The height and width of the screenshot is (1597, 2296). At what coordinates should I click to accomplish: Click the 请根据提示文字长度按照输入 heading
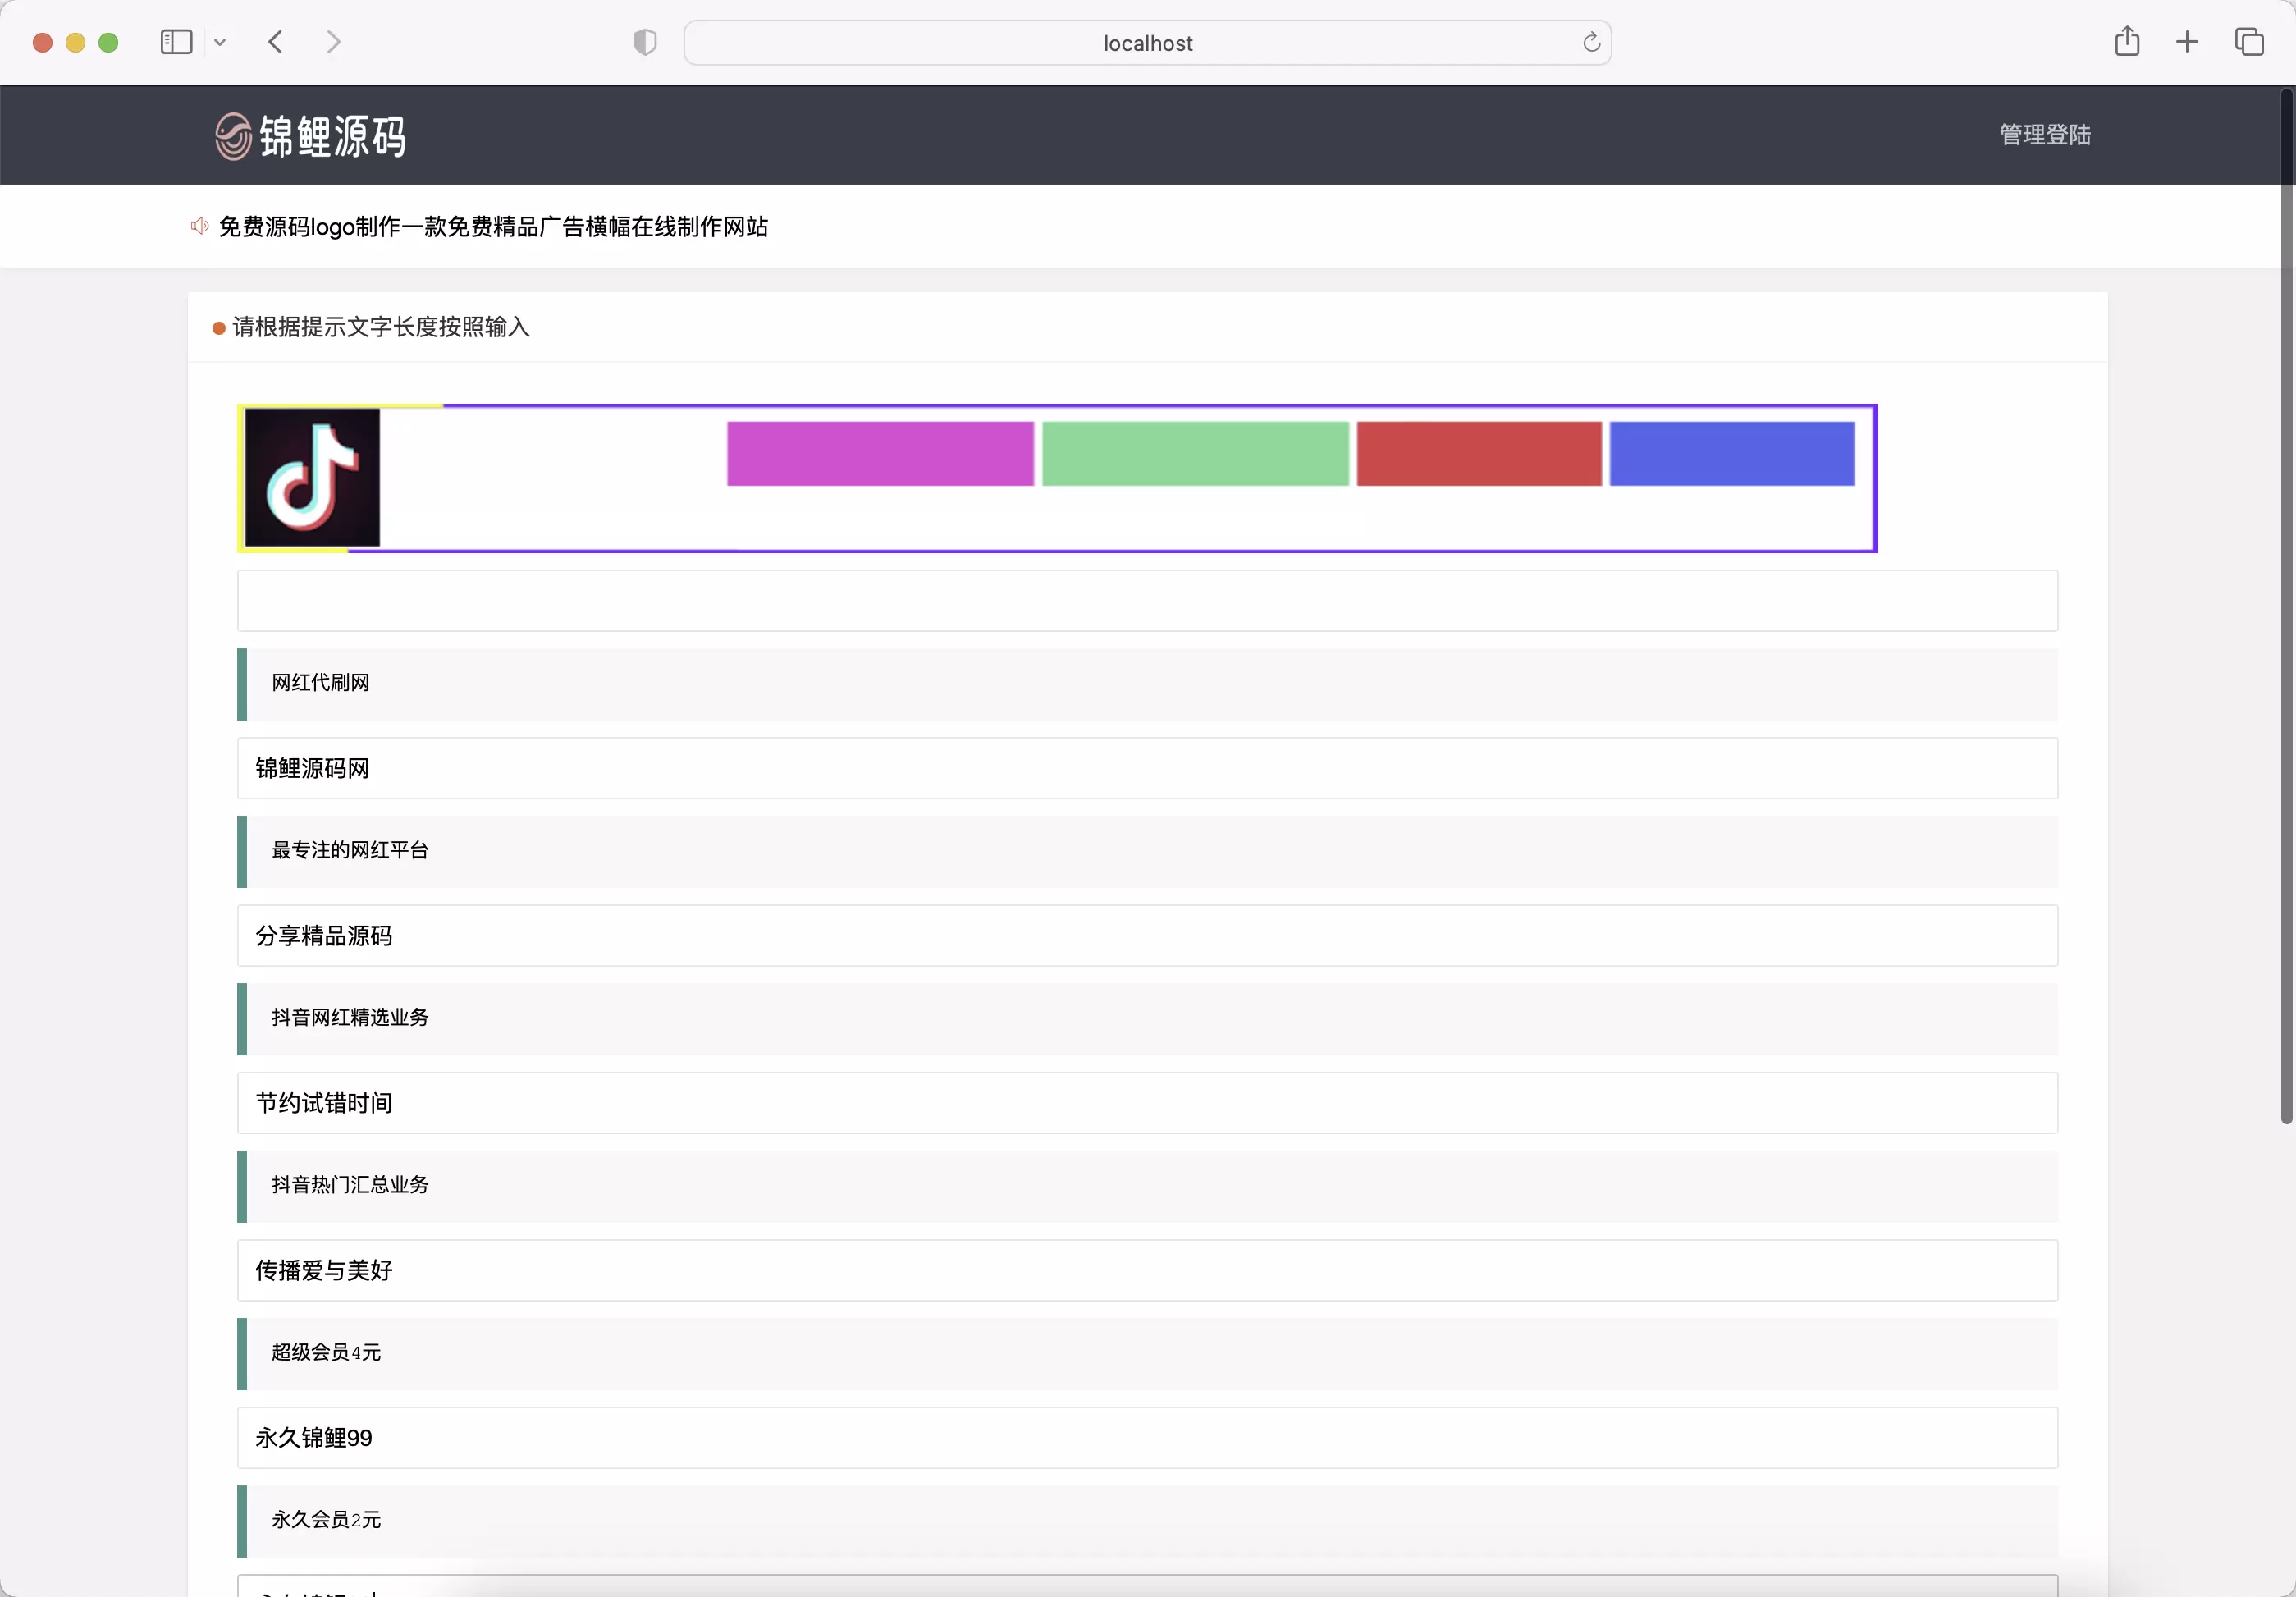[381, 327]
